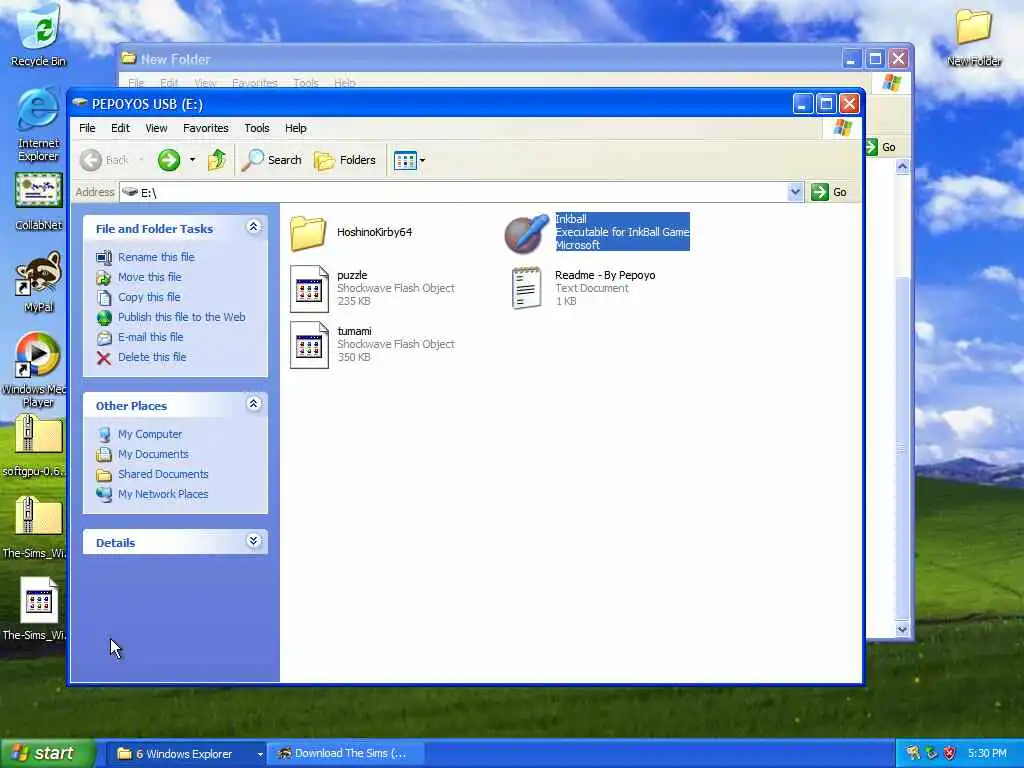
Task: Click the Views toolbar icon
Action: click(405, 160)
